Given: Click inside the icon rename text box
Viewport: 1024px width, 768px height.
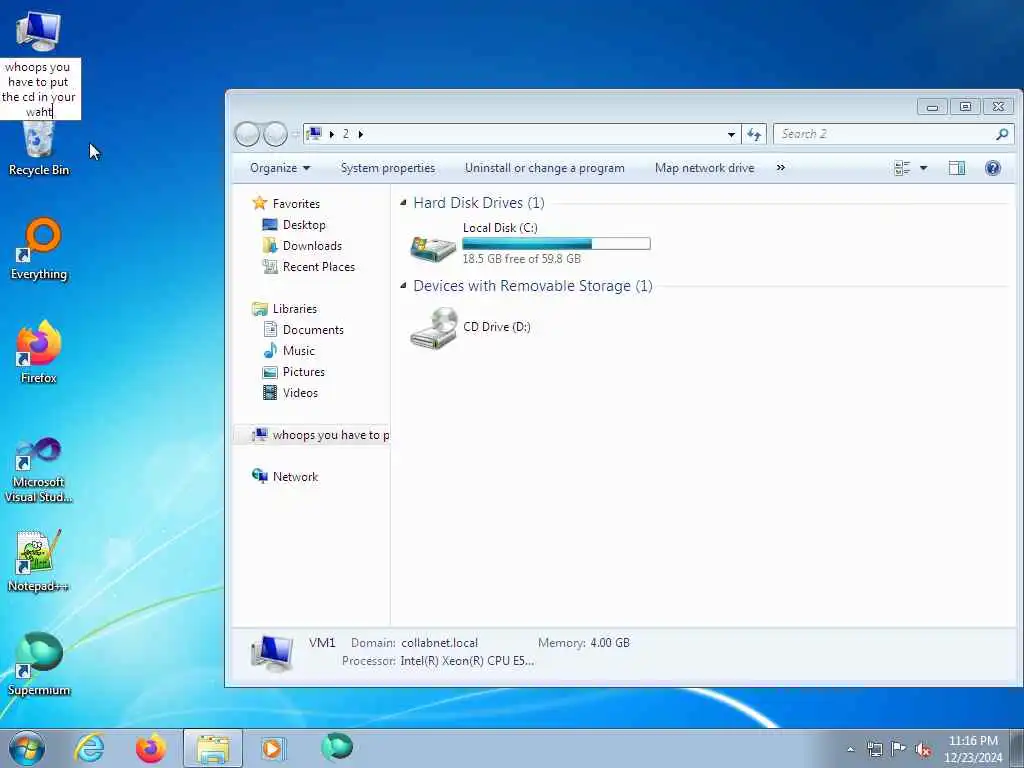Looking at the screenshot, I should [x=39, y=89].
